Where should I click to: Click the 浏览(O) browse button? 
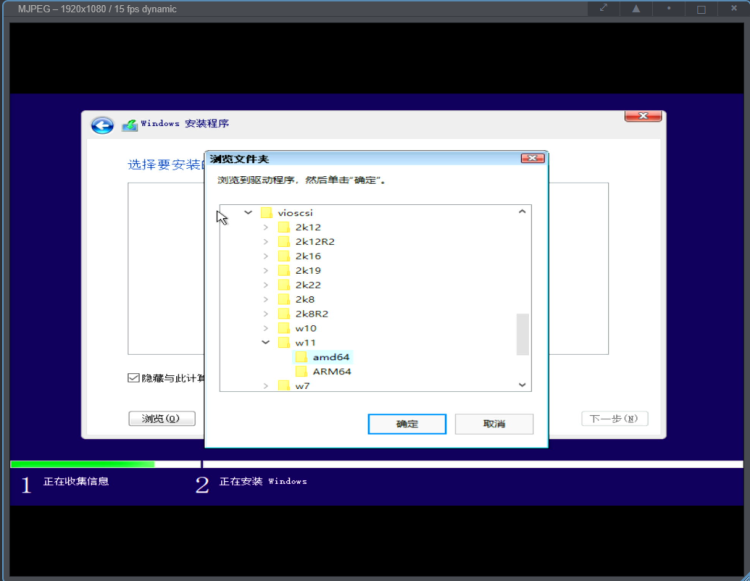pyautogui.click(x=162, y=418)
